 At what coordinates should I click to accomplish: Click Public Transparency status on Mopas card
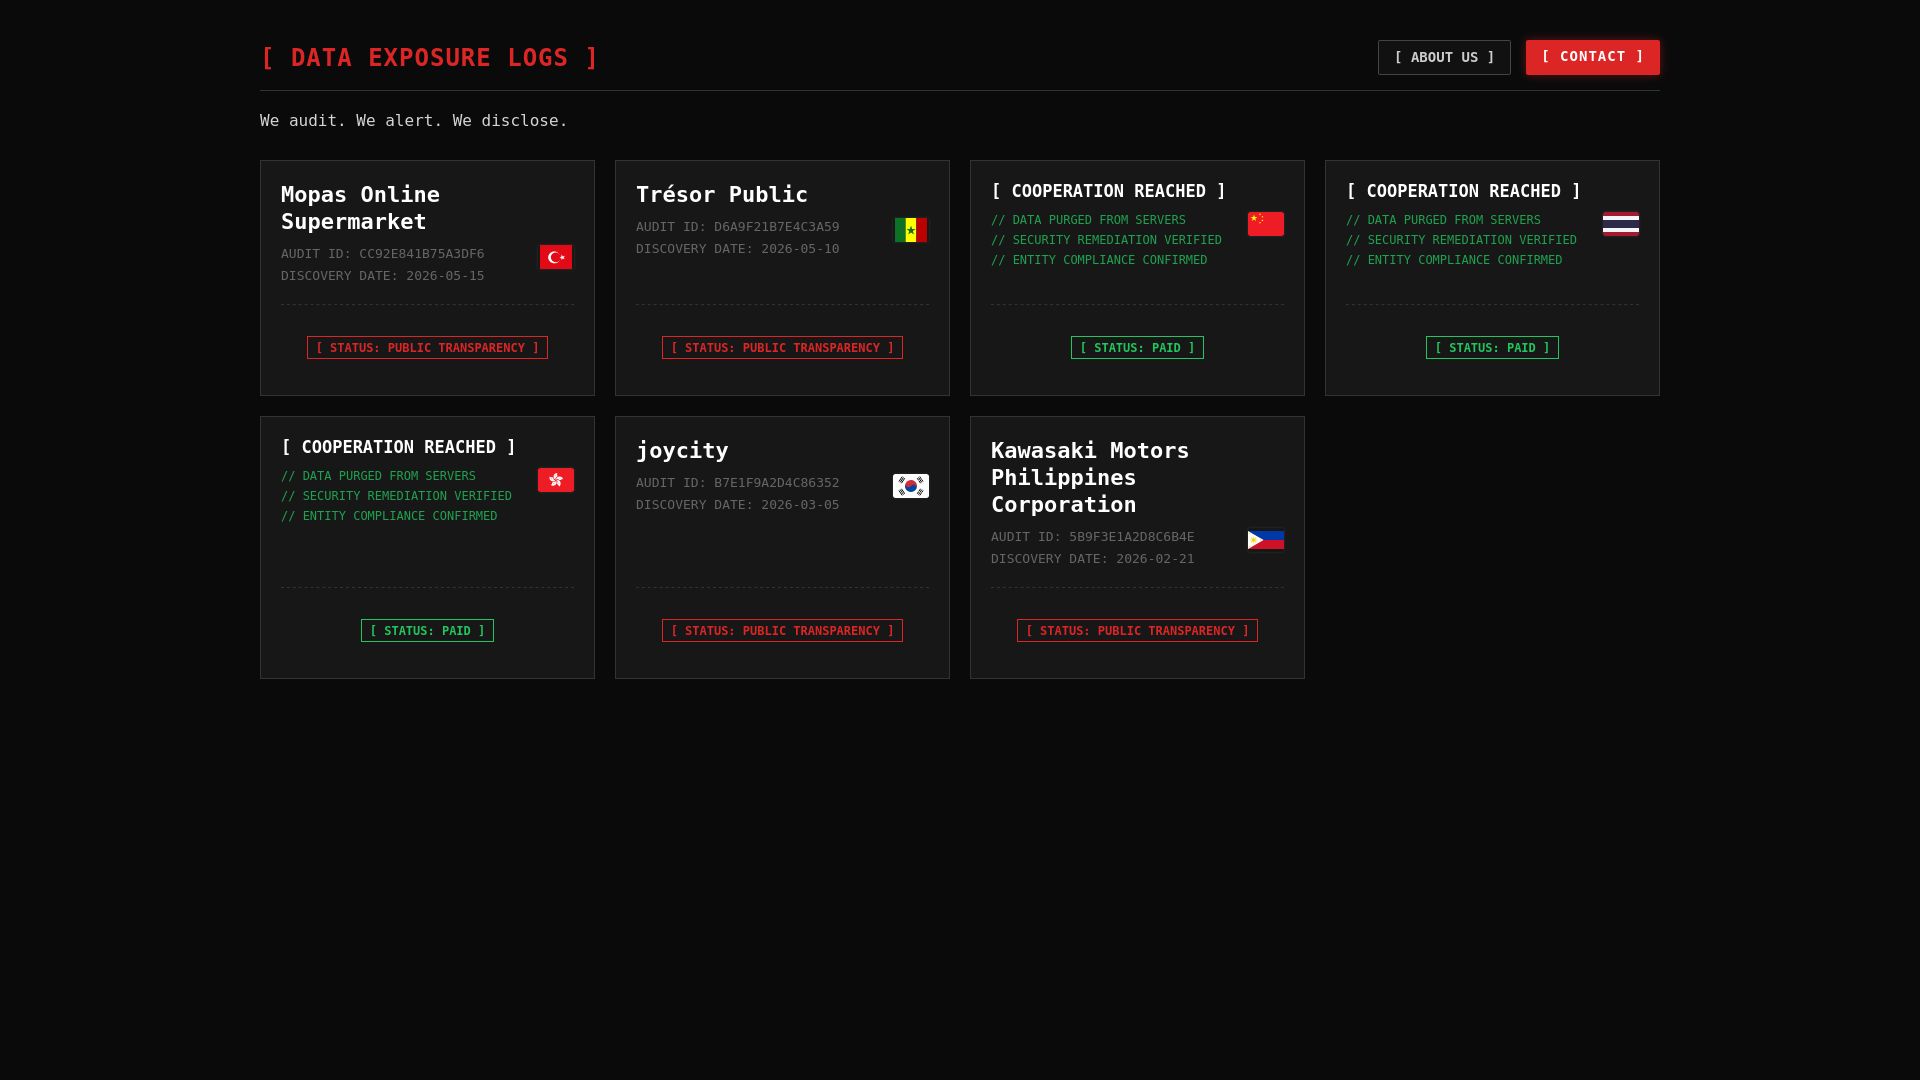[x=427, y=348]
